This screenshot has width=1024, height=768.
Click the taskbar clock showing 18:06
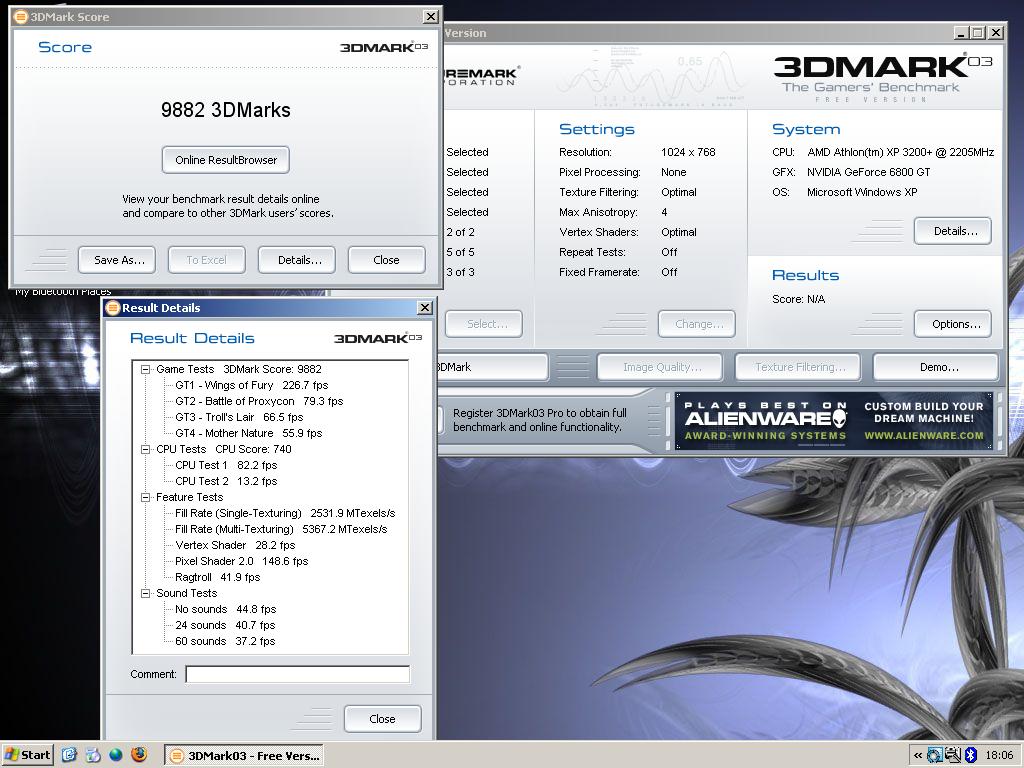click(x=999, y=756)
